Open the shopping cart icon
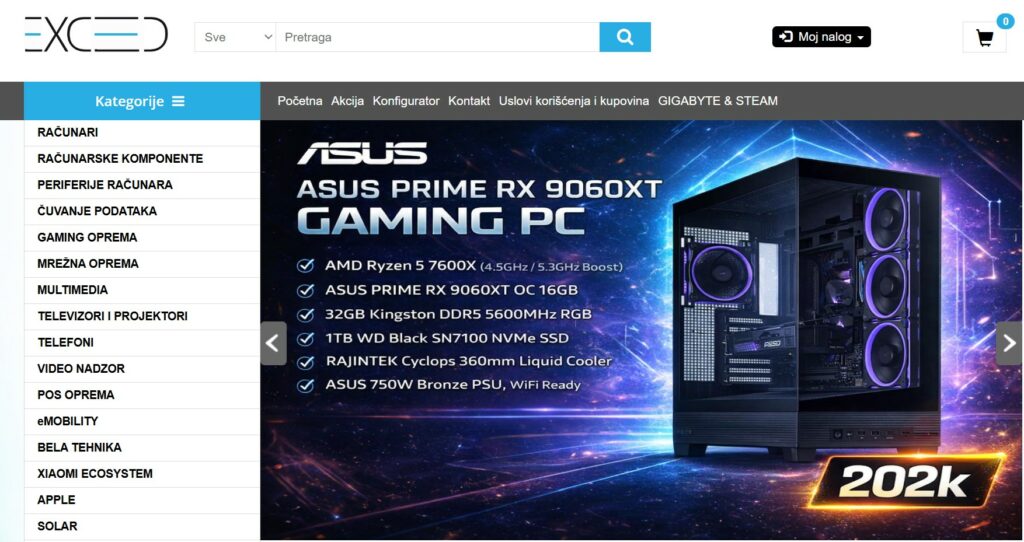The image size is (1024, 542). point(984,38)
